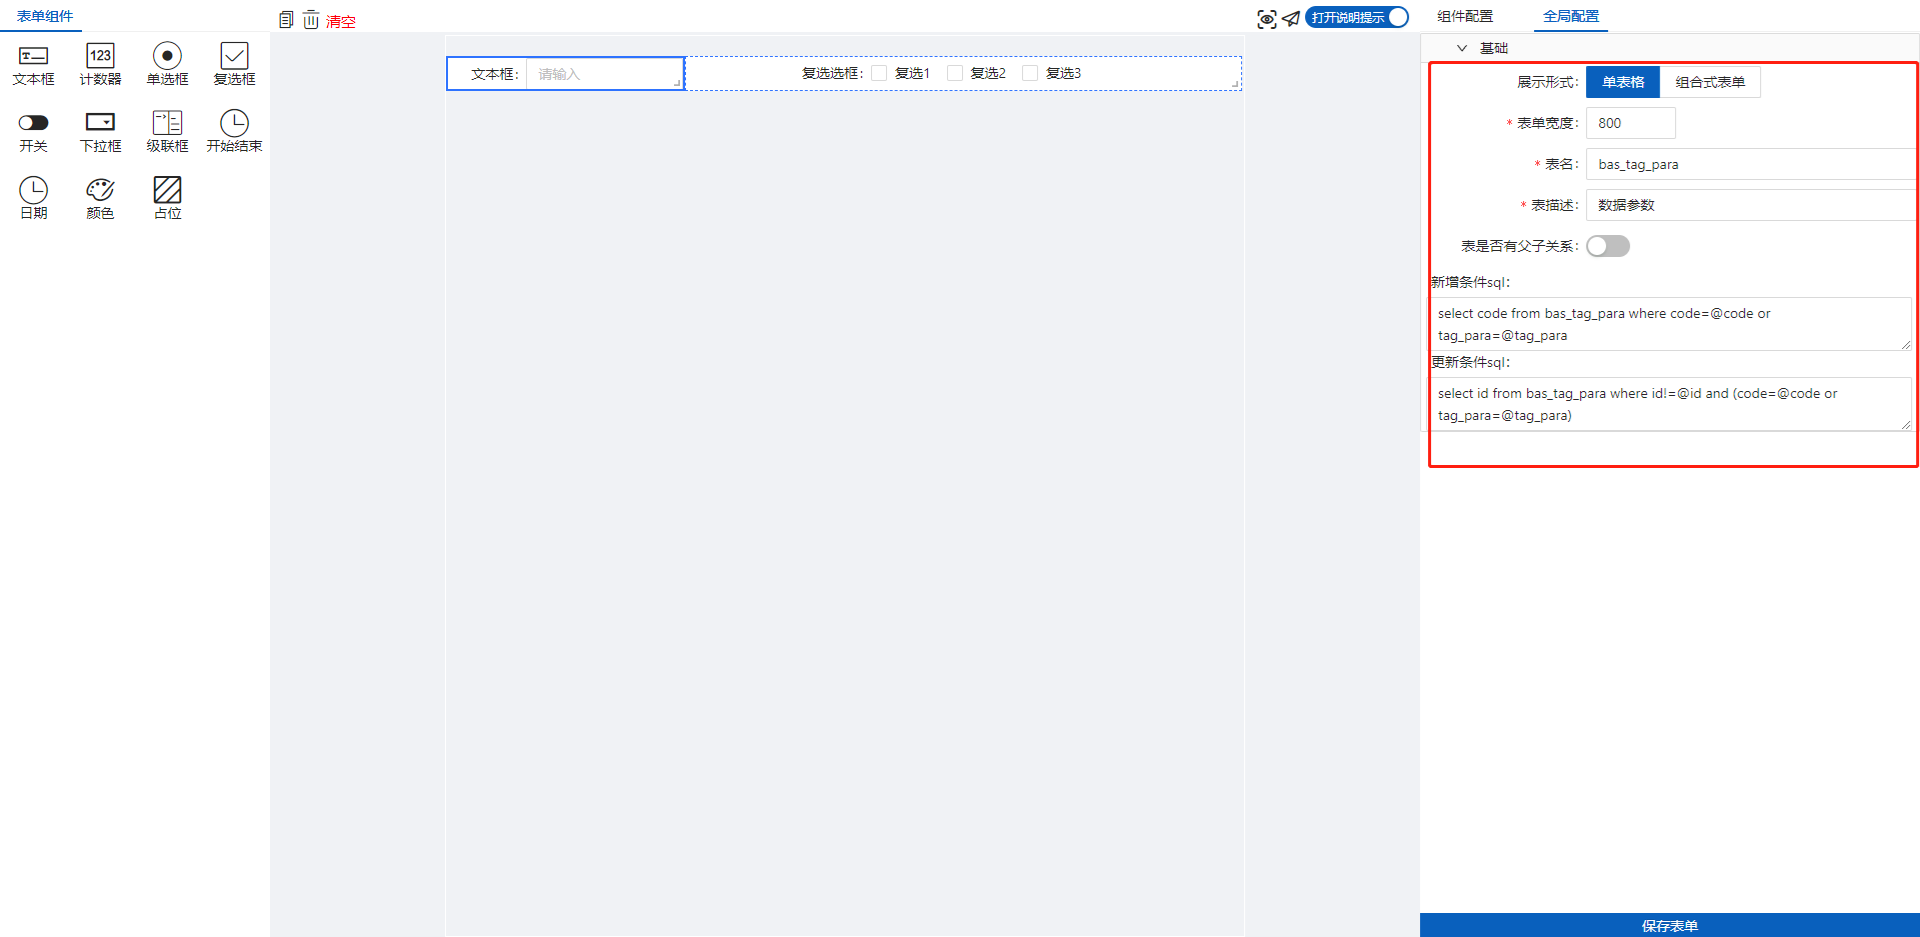
Task: Check the 复选2 checkbox
Action: tap(955, 73)
